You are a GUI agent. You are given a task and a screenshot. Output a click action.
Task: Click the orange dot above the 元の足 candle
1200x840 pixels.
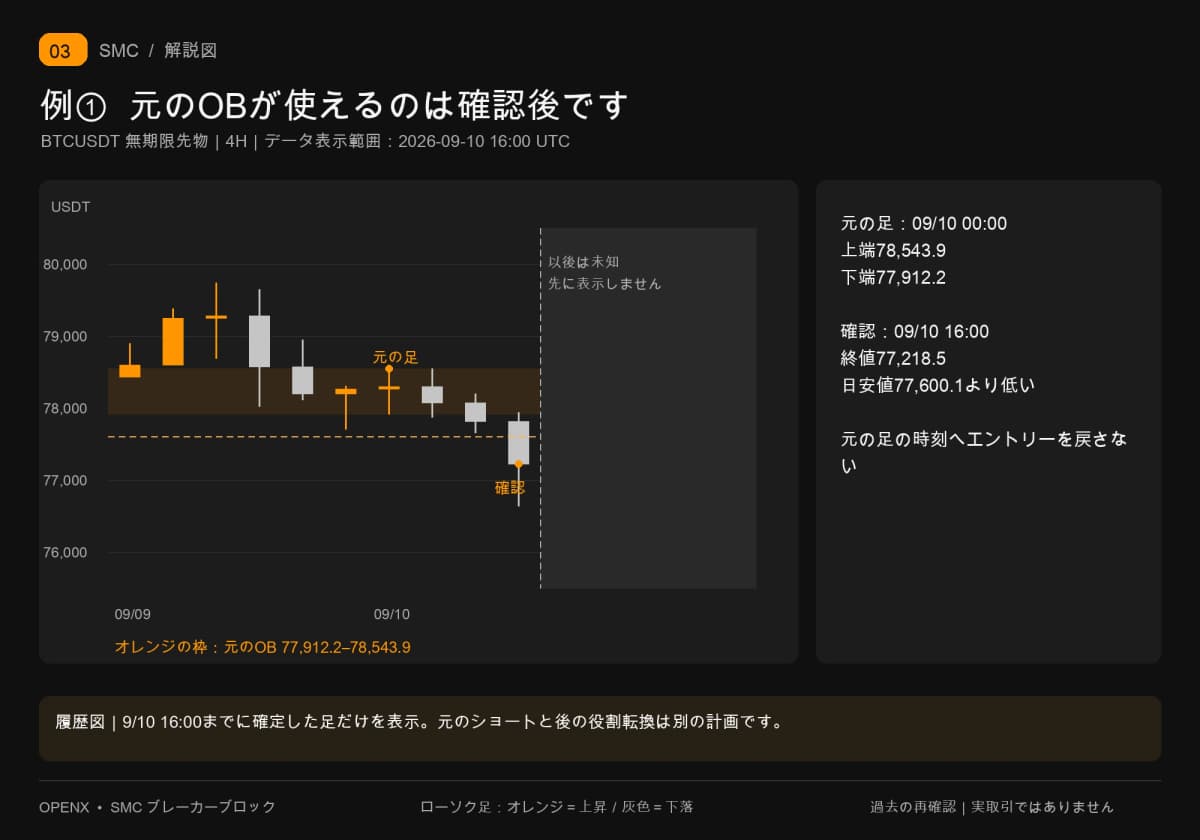[x=389, y=369]
